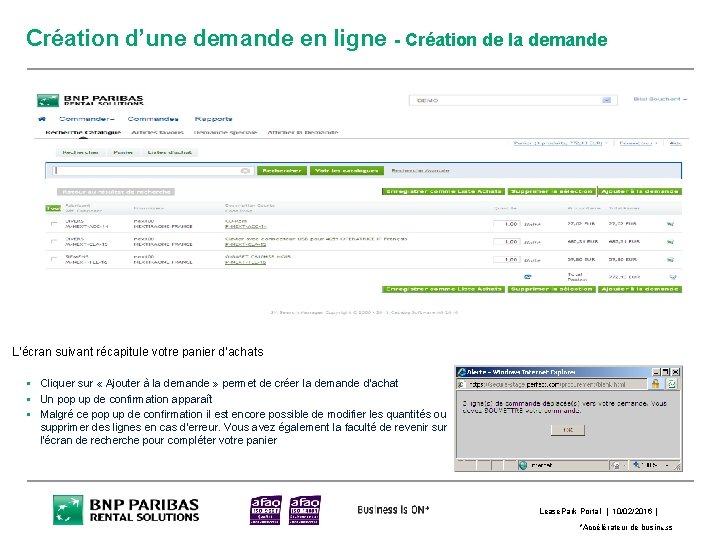Click the green Rechercher button

click(x=282, y=171)
